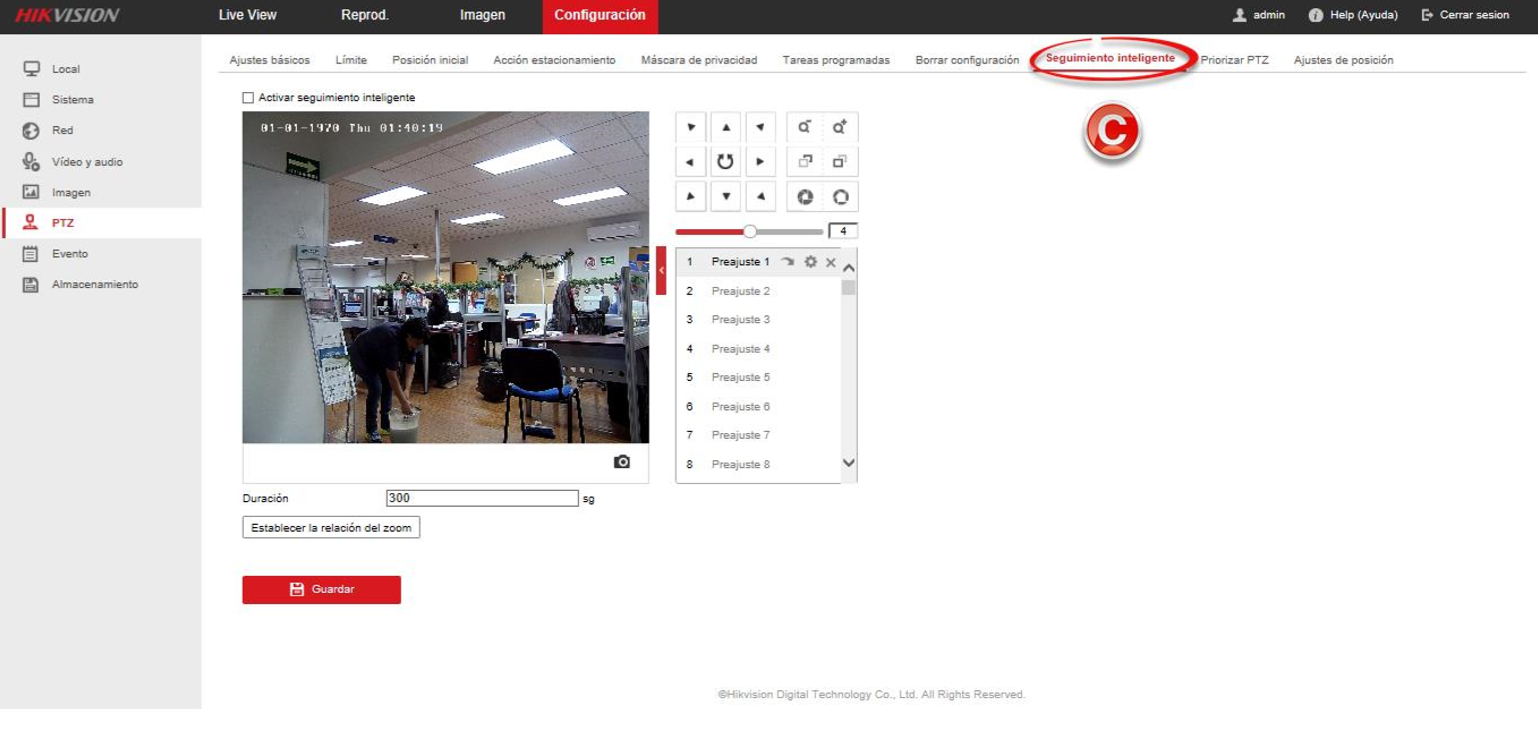
Task: Adjust the PTZ speed slider handle
Action: click(x=750, y=231)
